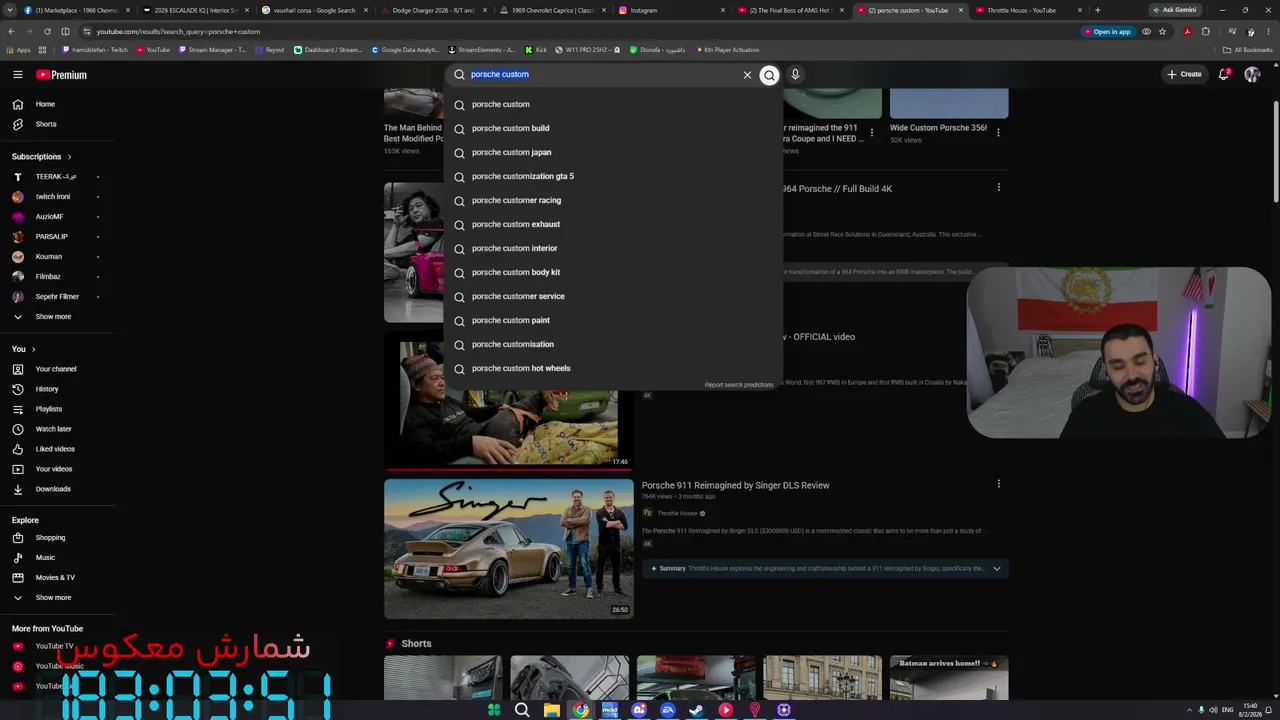
Task: Click the YouTube Premium logo
Action: [x=62, y=75]
